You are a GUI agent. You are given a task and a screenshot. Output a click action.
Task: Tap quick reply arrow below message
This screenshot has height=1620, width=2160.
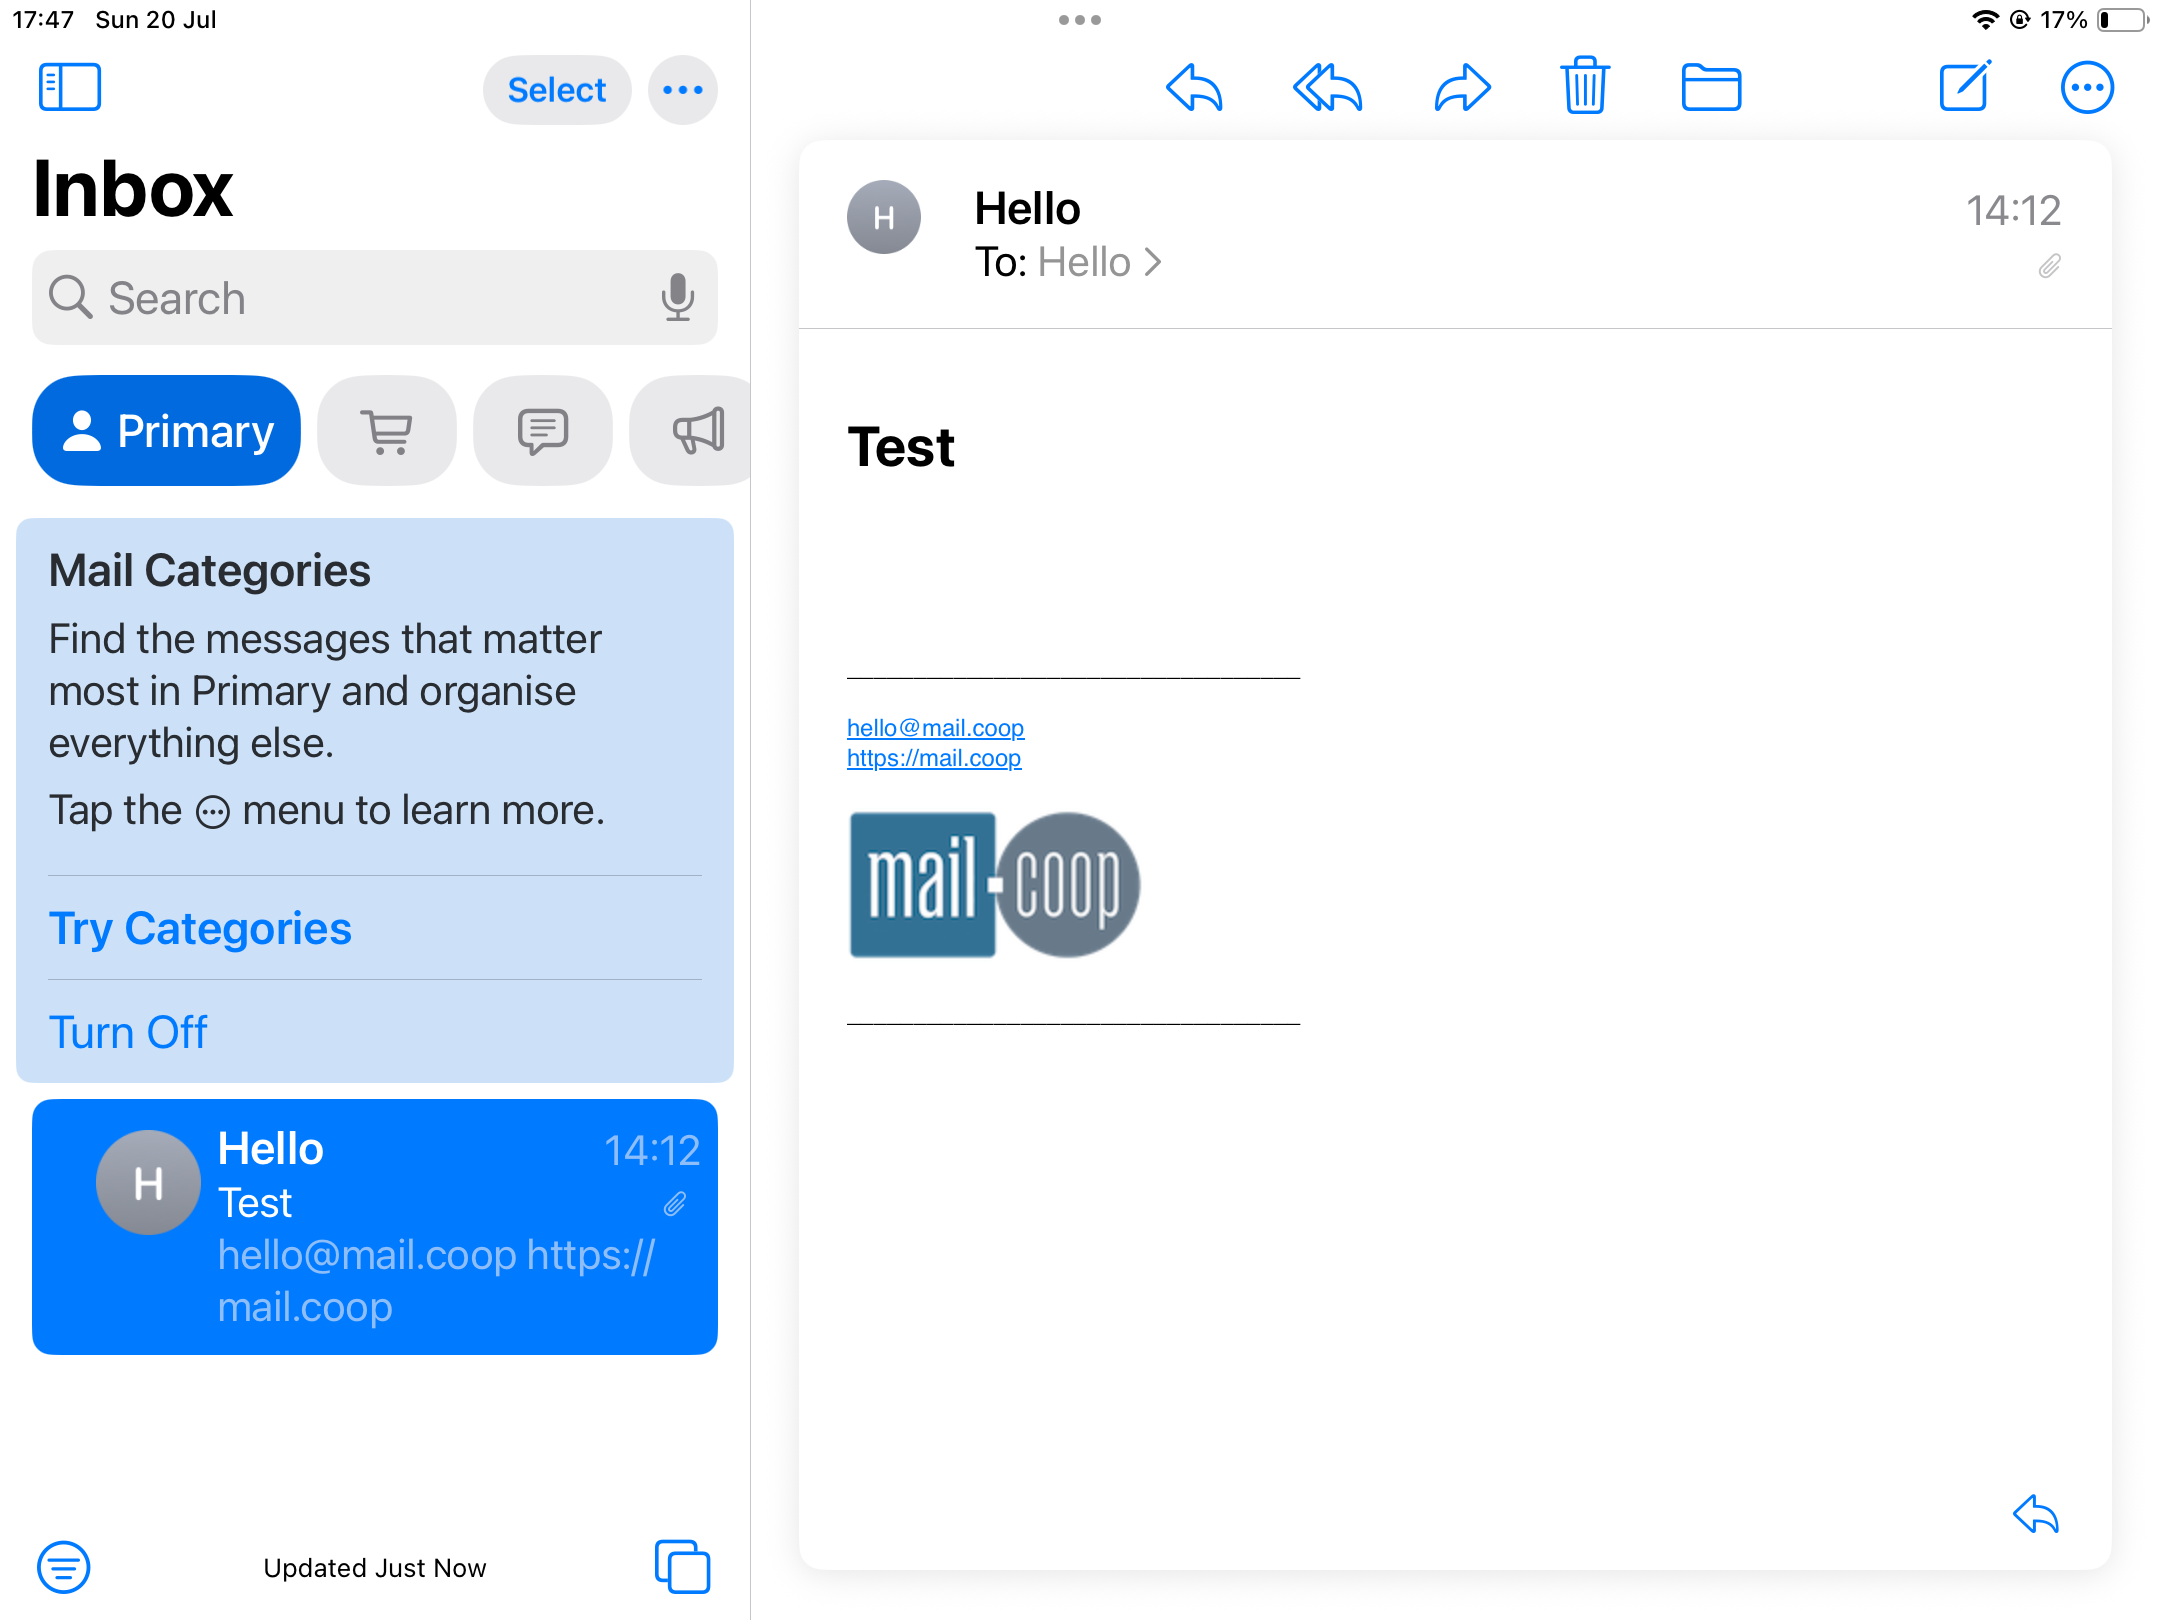click(x=2036, y=1514)
